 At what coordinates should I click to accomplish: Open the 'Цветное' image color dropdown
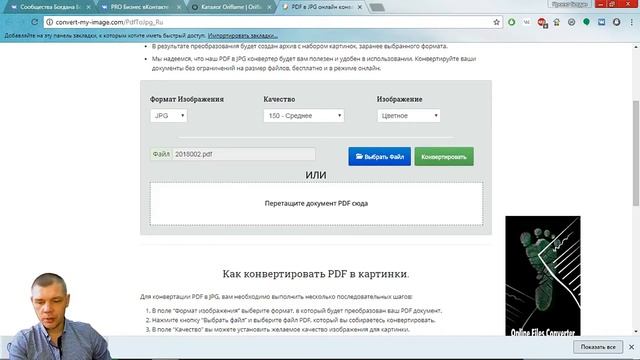pyautogui.click(x=409, y=116)
